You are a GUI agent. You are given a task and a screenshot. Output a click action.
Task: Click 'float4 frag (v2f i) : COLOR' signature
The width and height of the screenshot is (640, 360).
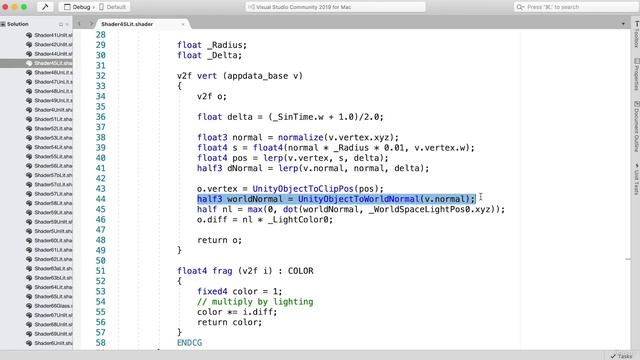(x=245, y=271)
